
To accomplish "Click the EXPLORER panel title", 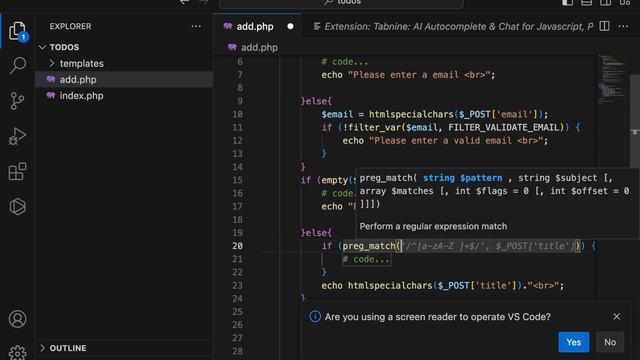I will pos(70,26).
